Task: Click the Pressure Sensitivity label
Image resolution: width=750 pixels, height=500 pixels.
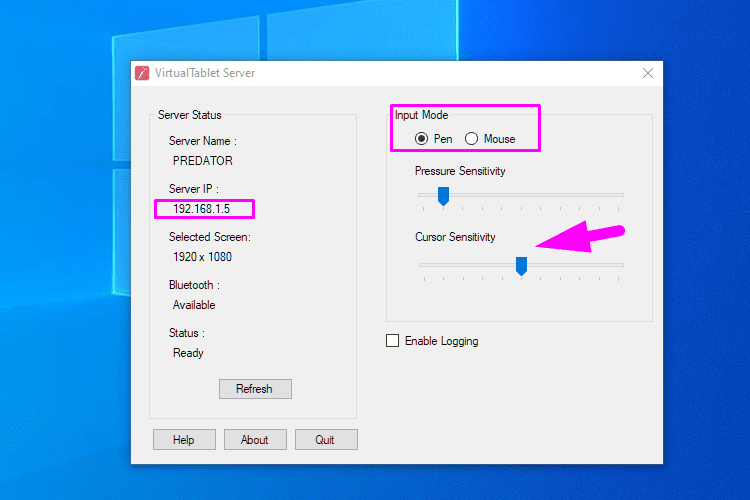Action: click(460, 171)
